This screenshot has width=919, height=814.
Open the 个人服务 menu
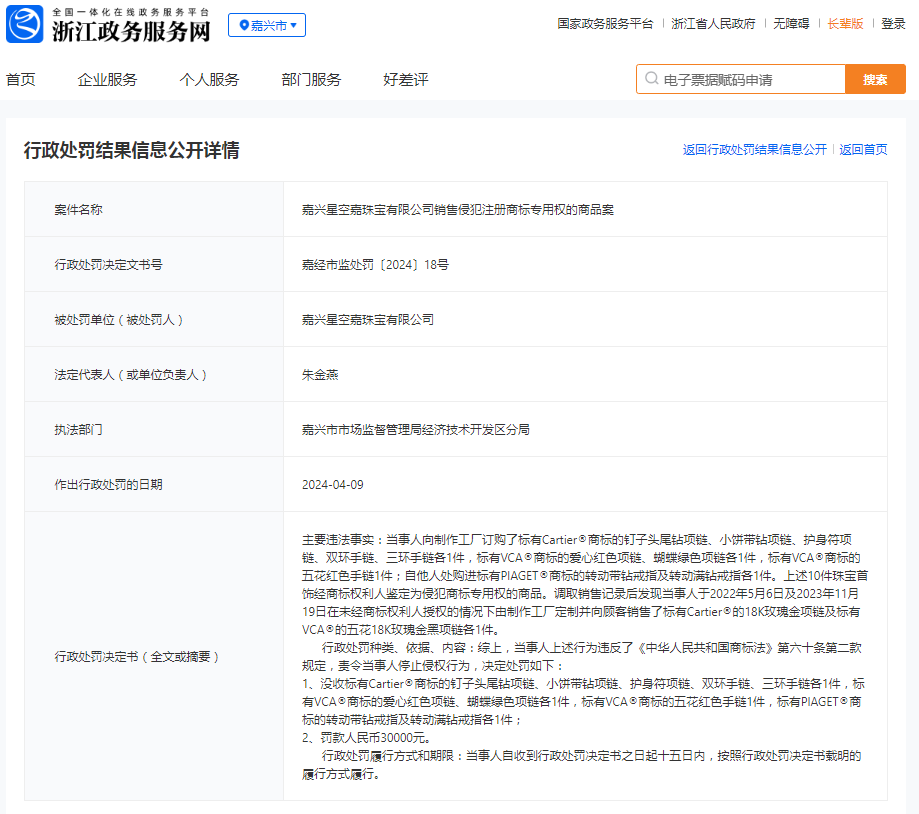click(x=209, y=80)
